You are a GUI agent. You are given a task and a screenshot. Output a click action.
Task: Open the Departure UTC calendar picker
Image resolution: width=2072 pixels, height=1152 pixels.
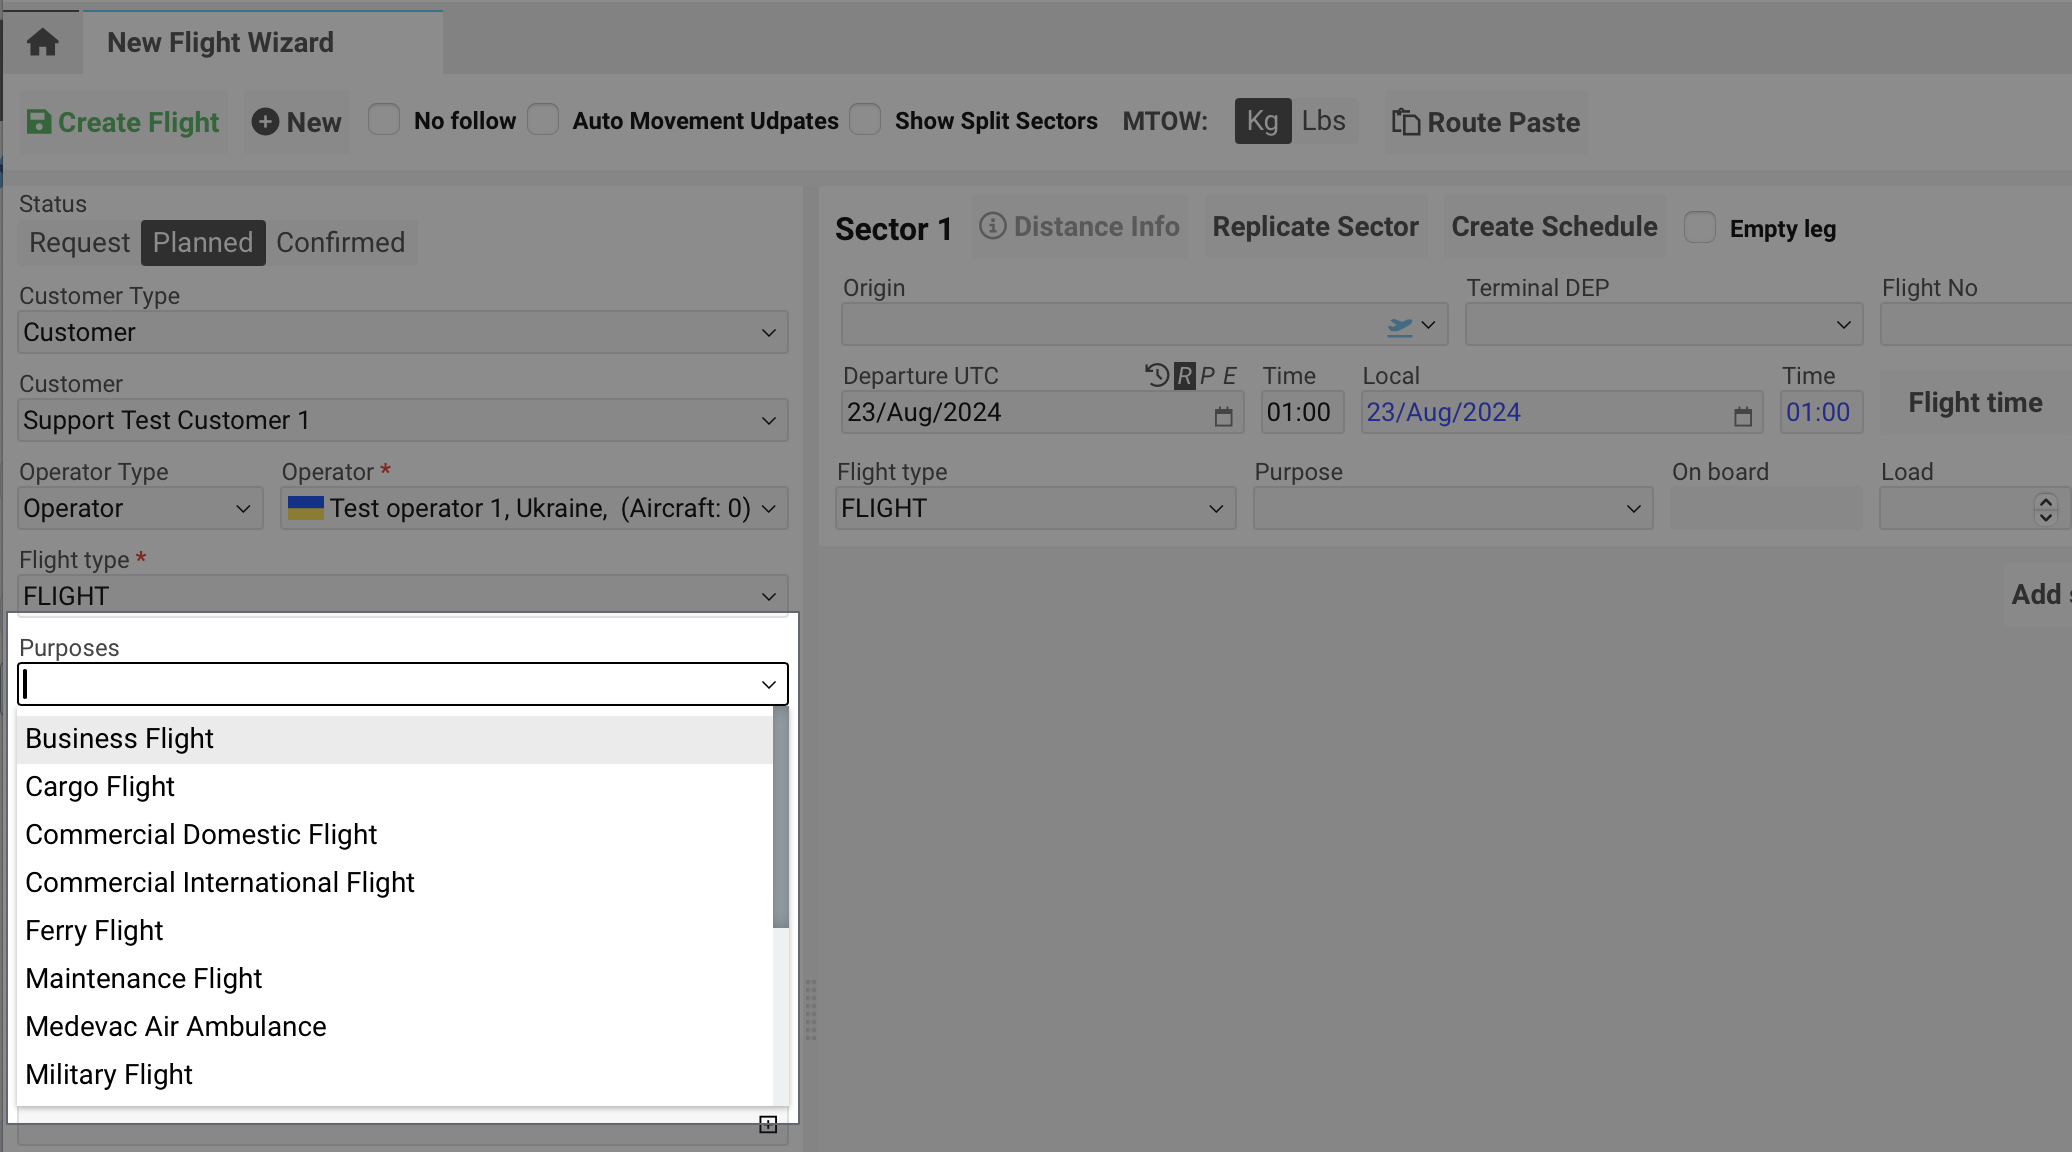1223,416
